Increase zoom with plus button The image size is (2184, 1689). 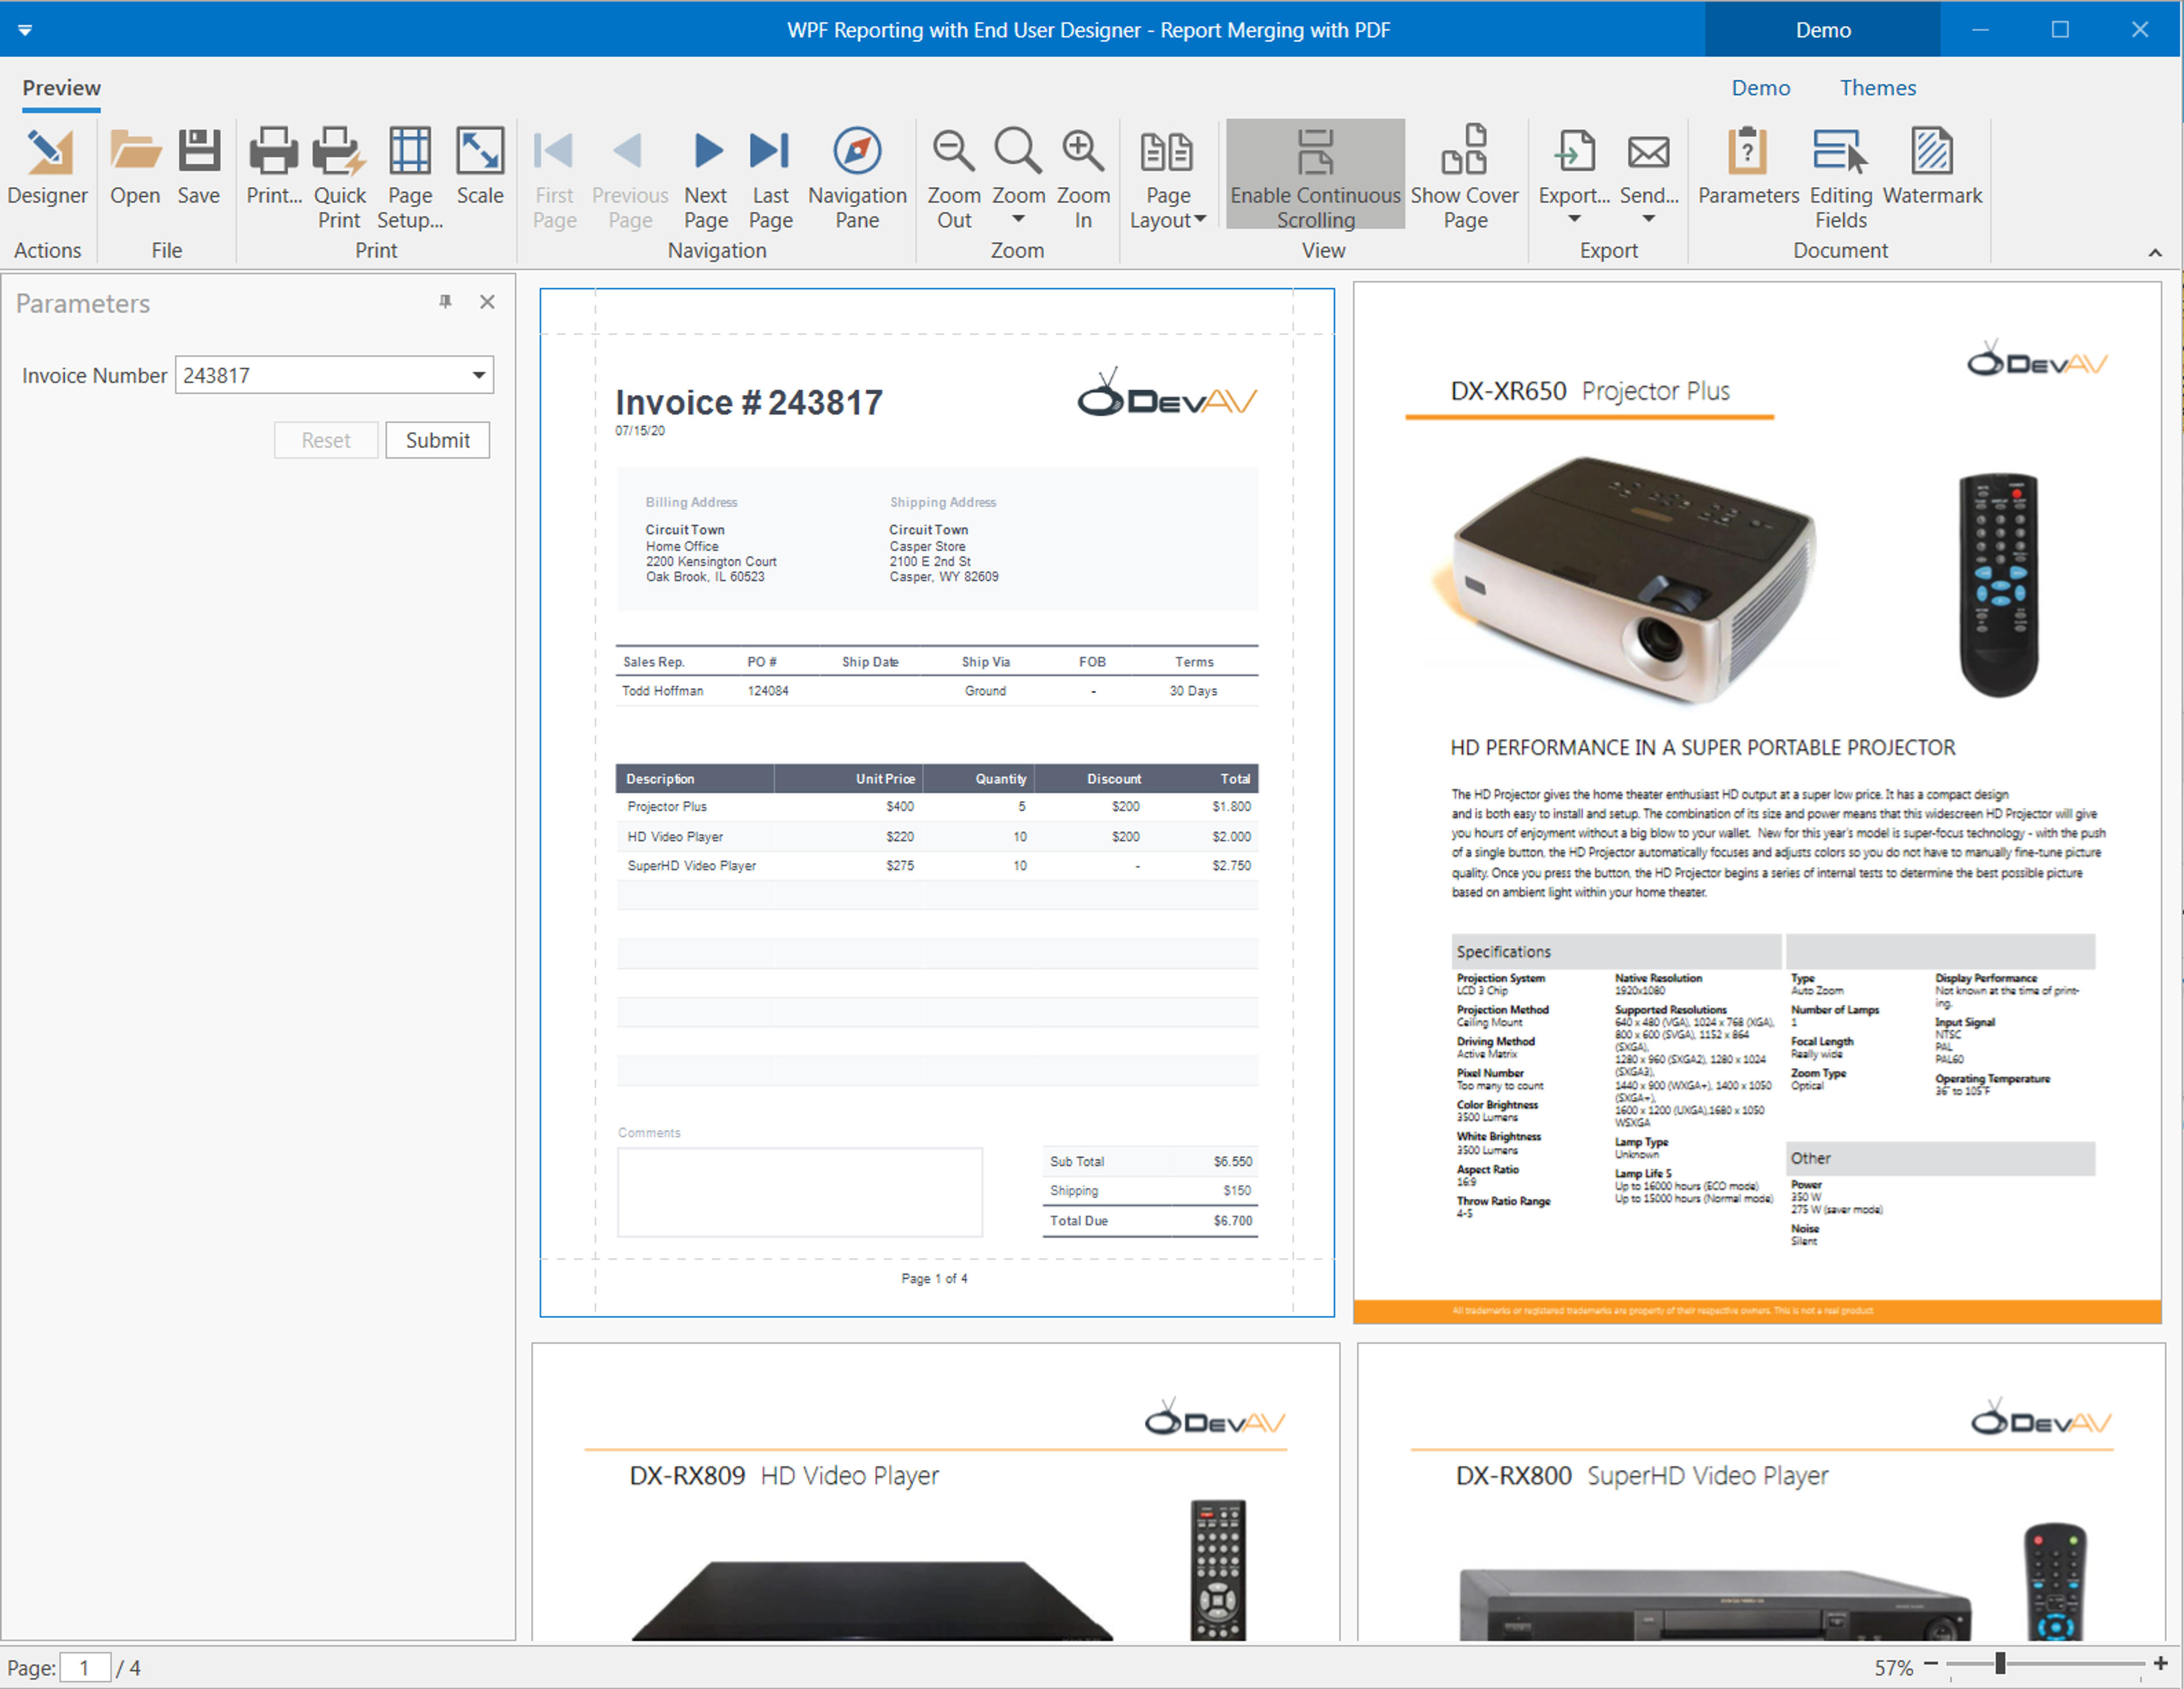tap(2160, 1664)
